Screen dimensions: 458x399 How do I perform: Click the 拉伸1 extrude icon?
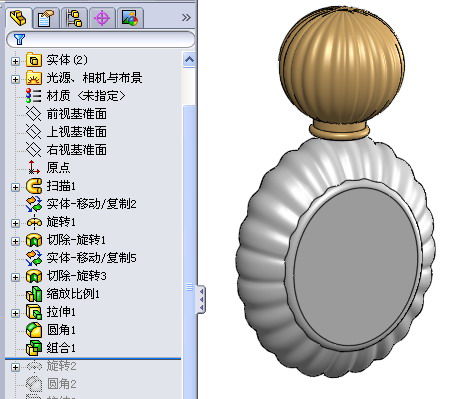pyautogui.click(x=34, y=312)
